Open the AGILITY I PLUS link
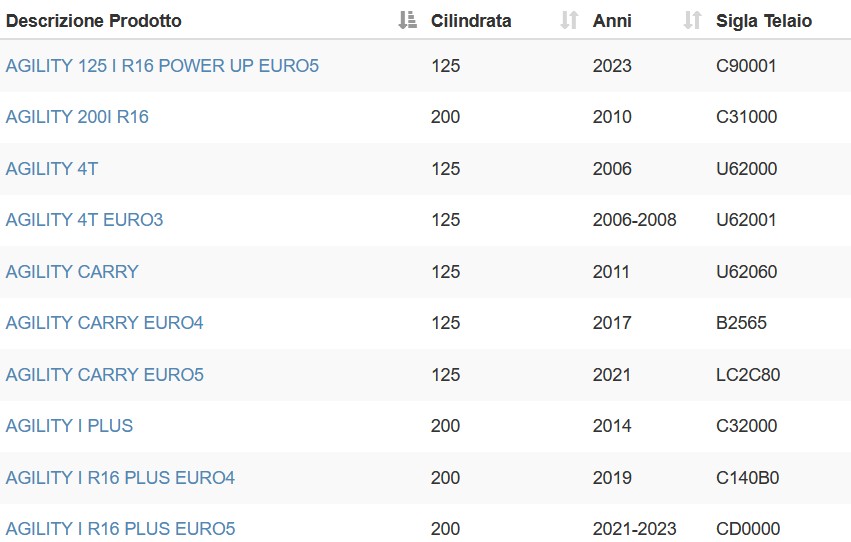Screen dimensions: 851x542 (69, 426)
